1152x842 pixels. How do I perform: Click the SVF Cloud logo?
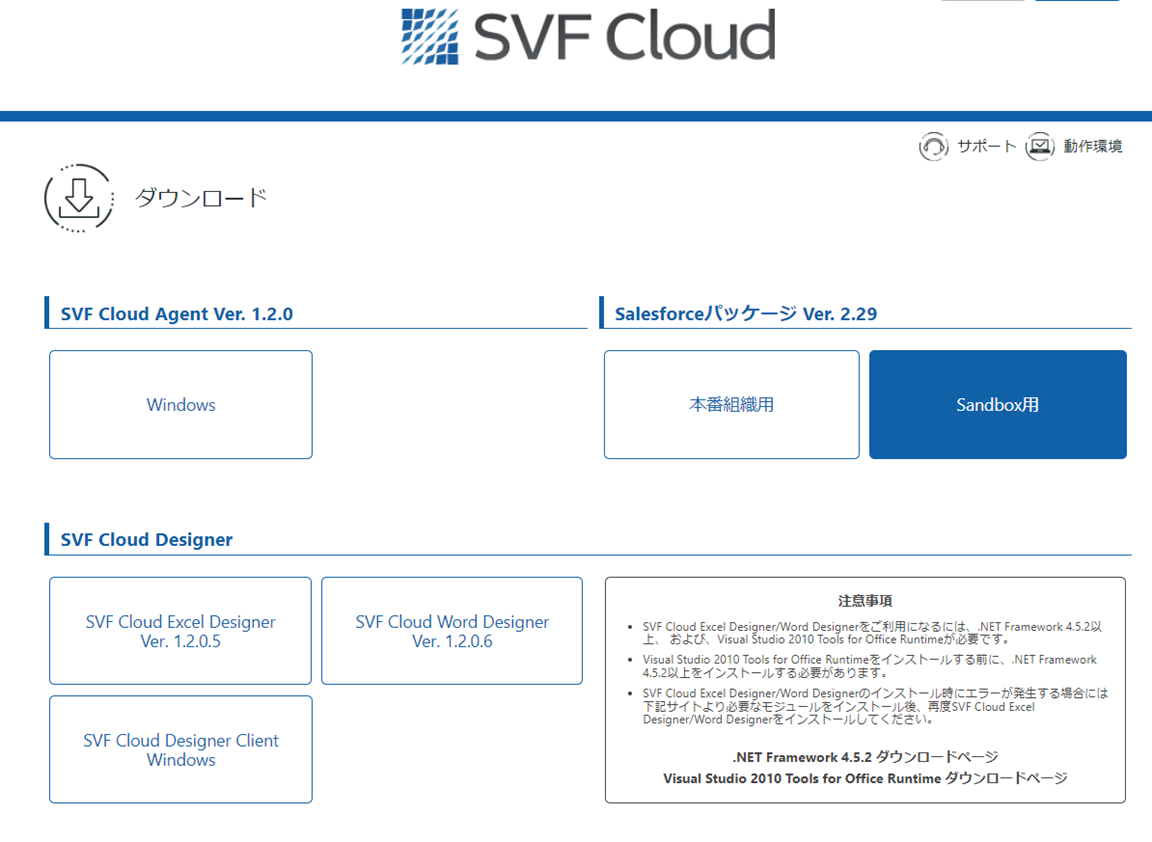pos(588,36)
